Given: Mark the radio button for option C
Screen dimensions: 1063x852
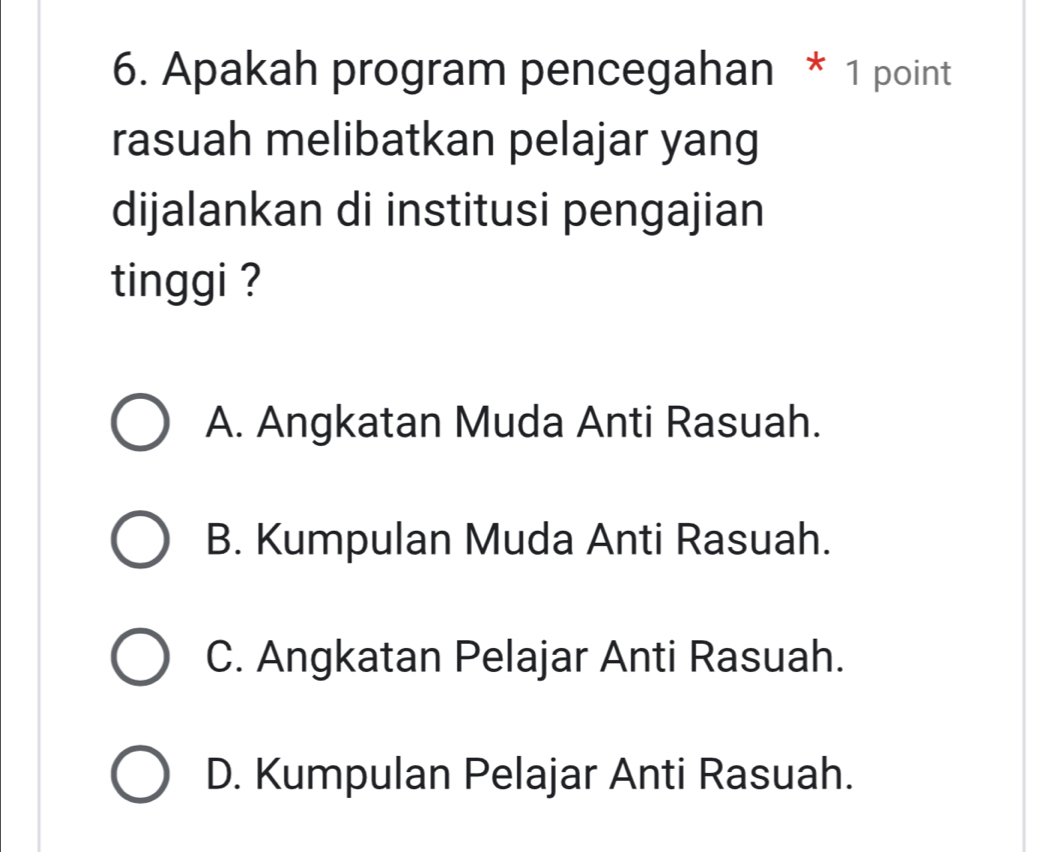Looking at the screenshot, I should (140, 657).
